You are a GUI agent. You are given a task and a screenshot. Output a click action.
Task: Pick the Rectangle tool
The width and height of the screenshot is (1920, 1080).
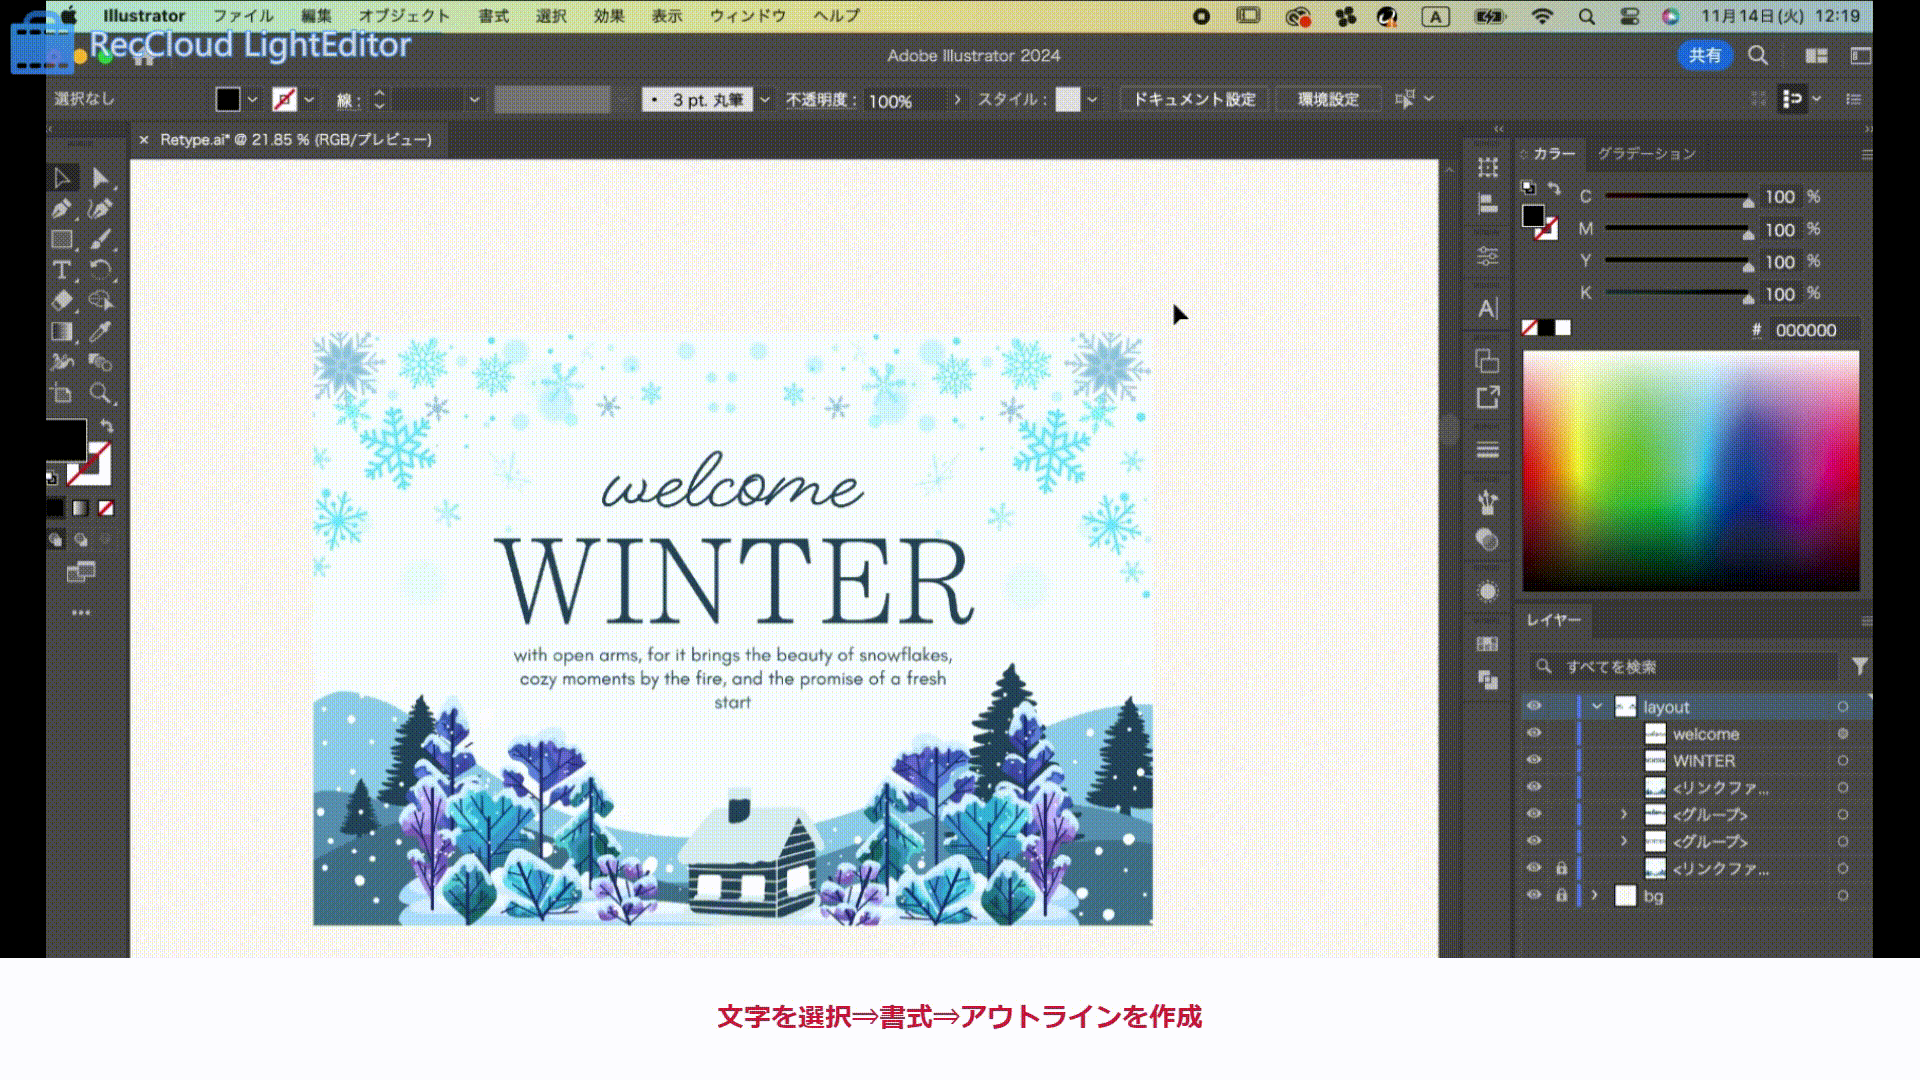(x=61, y=240)
